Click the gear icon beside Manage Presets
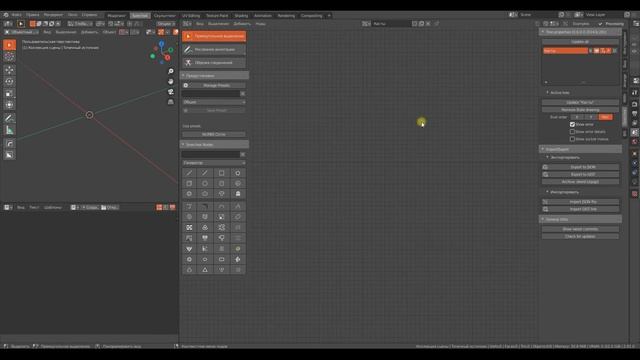Image resolution: width=640 pixels, height=360 pixels. pos(186,85)
